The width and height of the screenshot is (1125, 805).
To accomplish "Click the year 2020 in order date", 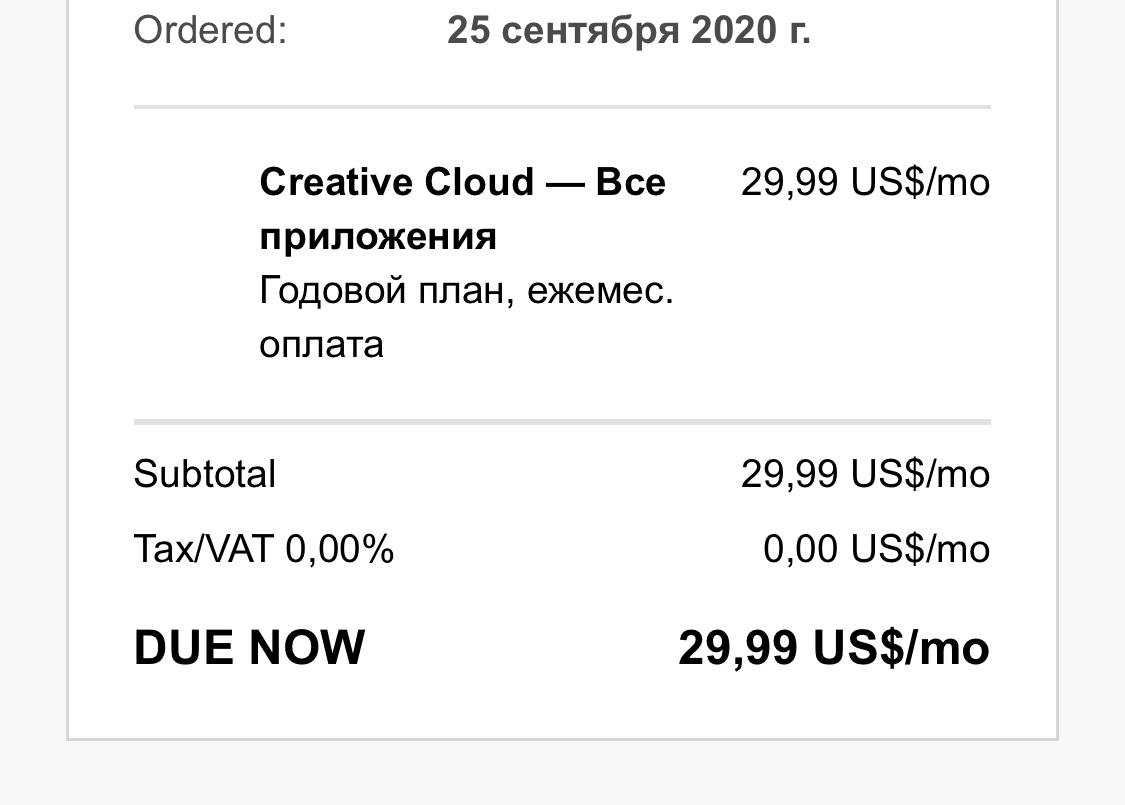I will point(733,30).
